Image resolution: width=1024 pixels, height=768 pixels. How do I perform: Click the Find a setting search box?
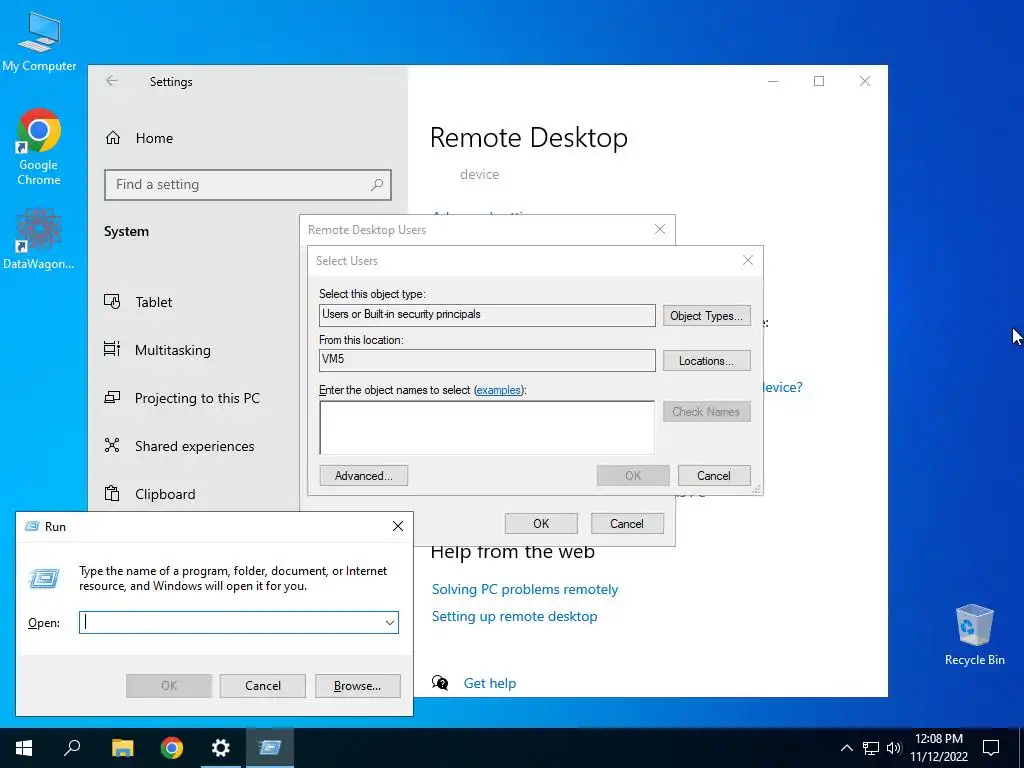[248, 185]
